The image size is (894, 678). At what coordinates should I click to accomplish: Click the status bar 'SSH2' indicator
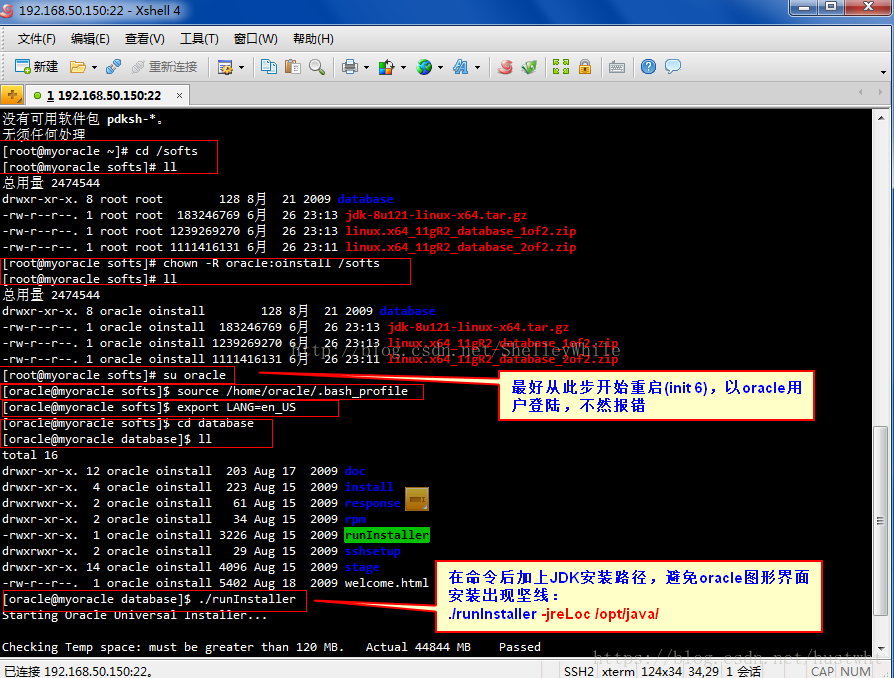click(579, 671)
